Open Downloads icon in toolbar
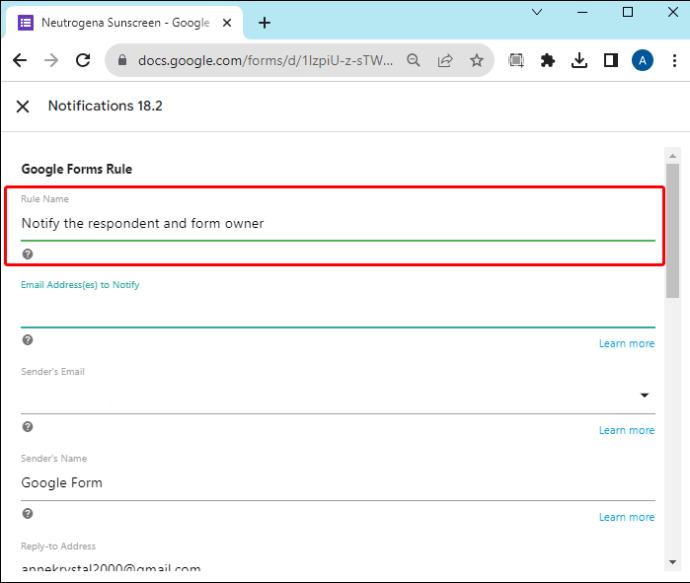The width and height of the screenshot is (690, 583). click(x=579, y=60)
